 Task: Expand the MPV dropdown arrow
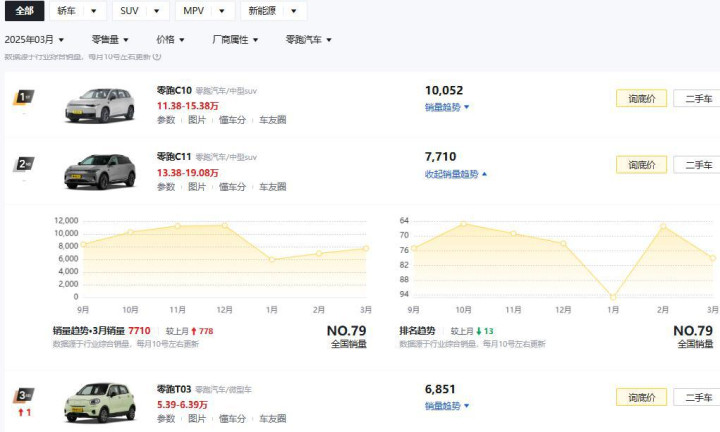pos(222,11)
